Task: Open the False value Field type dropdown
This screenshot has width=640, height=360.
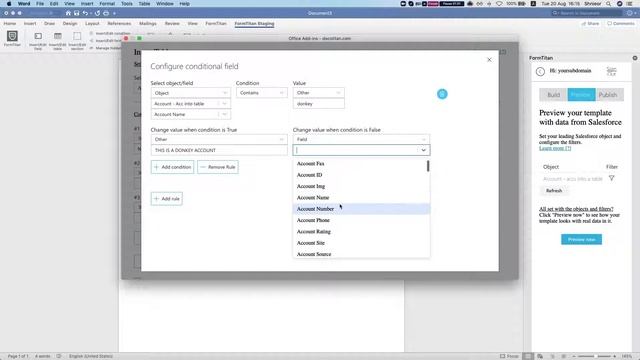Action: tap(361, 139)
